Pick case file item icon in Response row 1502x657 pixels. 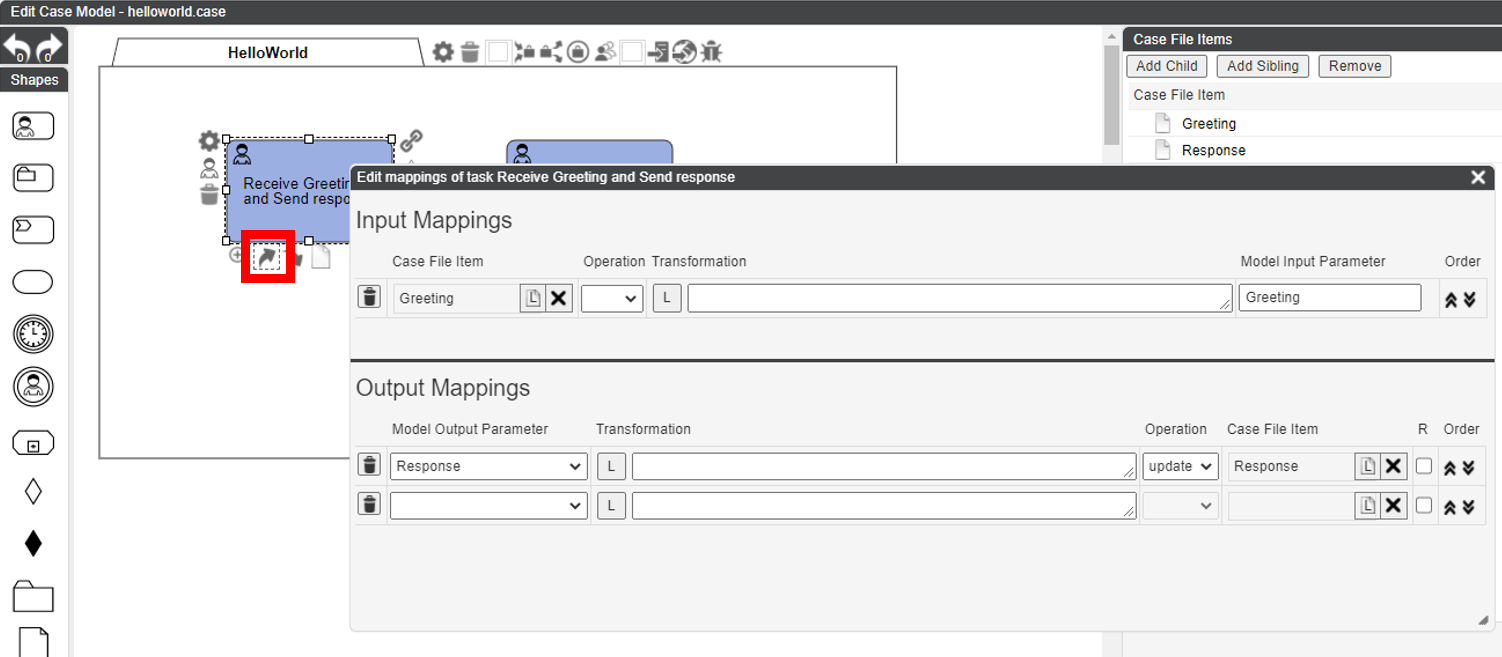click(x=1367, y=466)
